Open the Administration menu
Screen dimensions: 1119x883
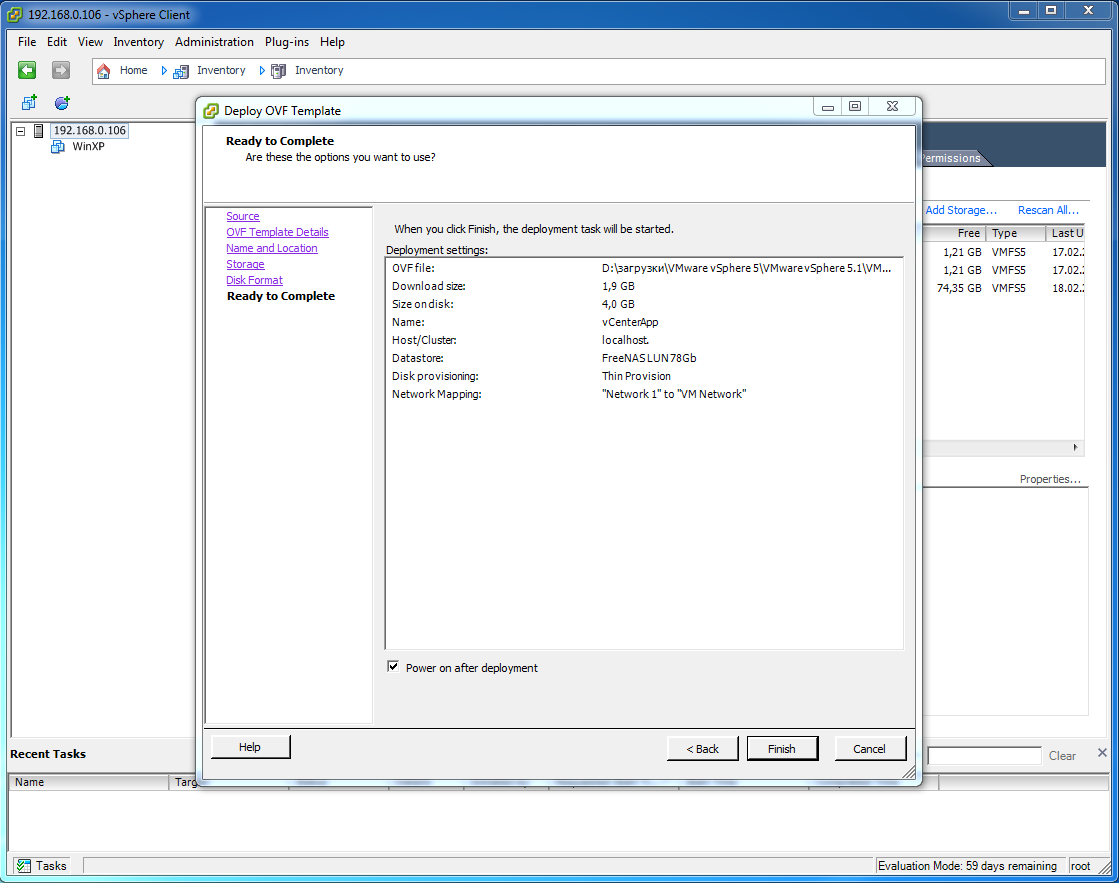(214, 42)
